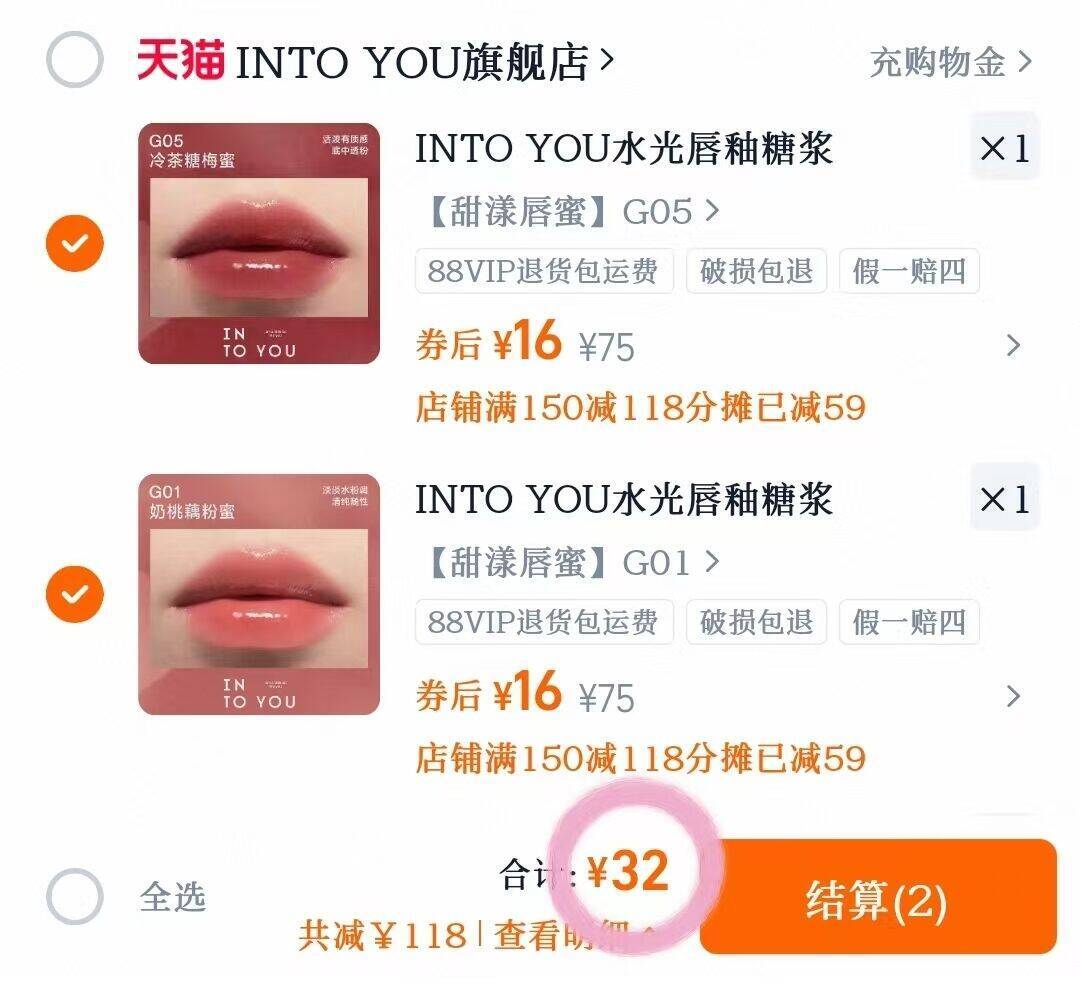Open the first INTO YOU水光唇釉糖浆 title

[624, 149]
